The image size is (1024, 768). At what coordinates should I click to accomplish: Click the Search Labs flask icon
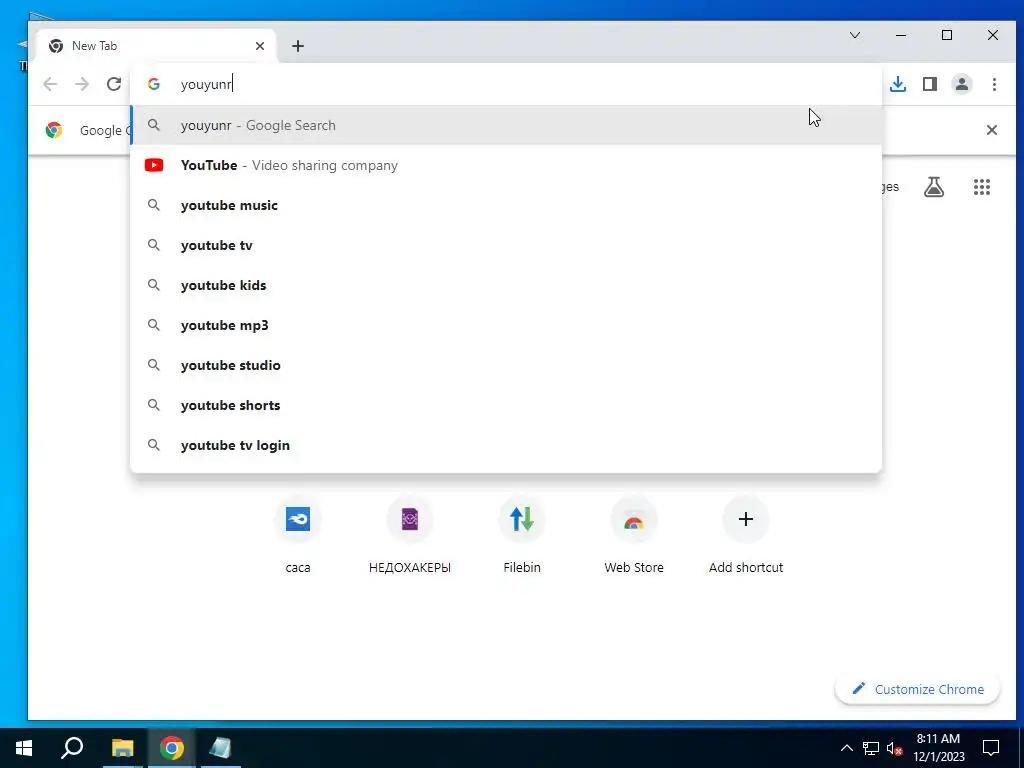click(x=934, y=187)
